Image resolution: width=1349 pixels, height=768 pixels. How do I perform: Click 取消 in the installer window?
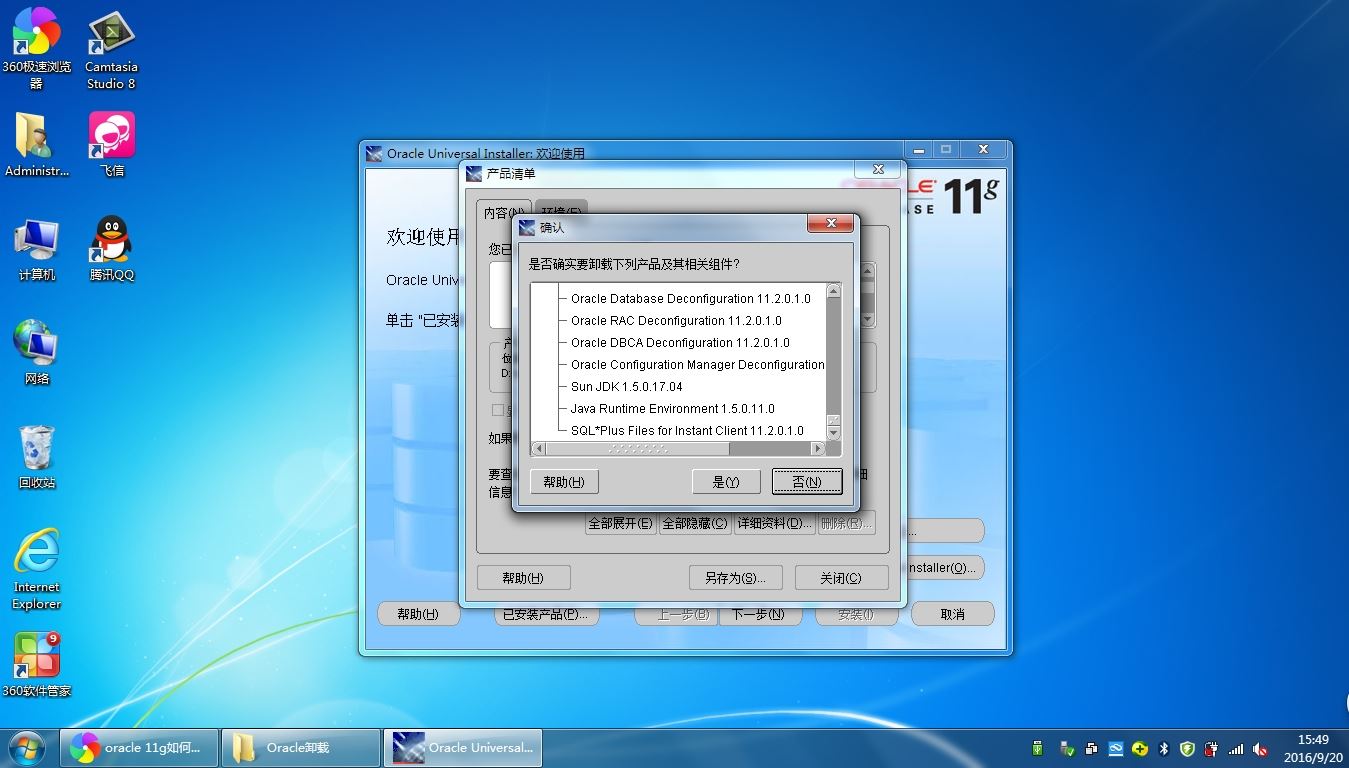coord(953,614)
